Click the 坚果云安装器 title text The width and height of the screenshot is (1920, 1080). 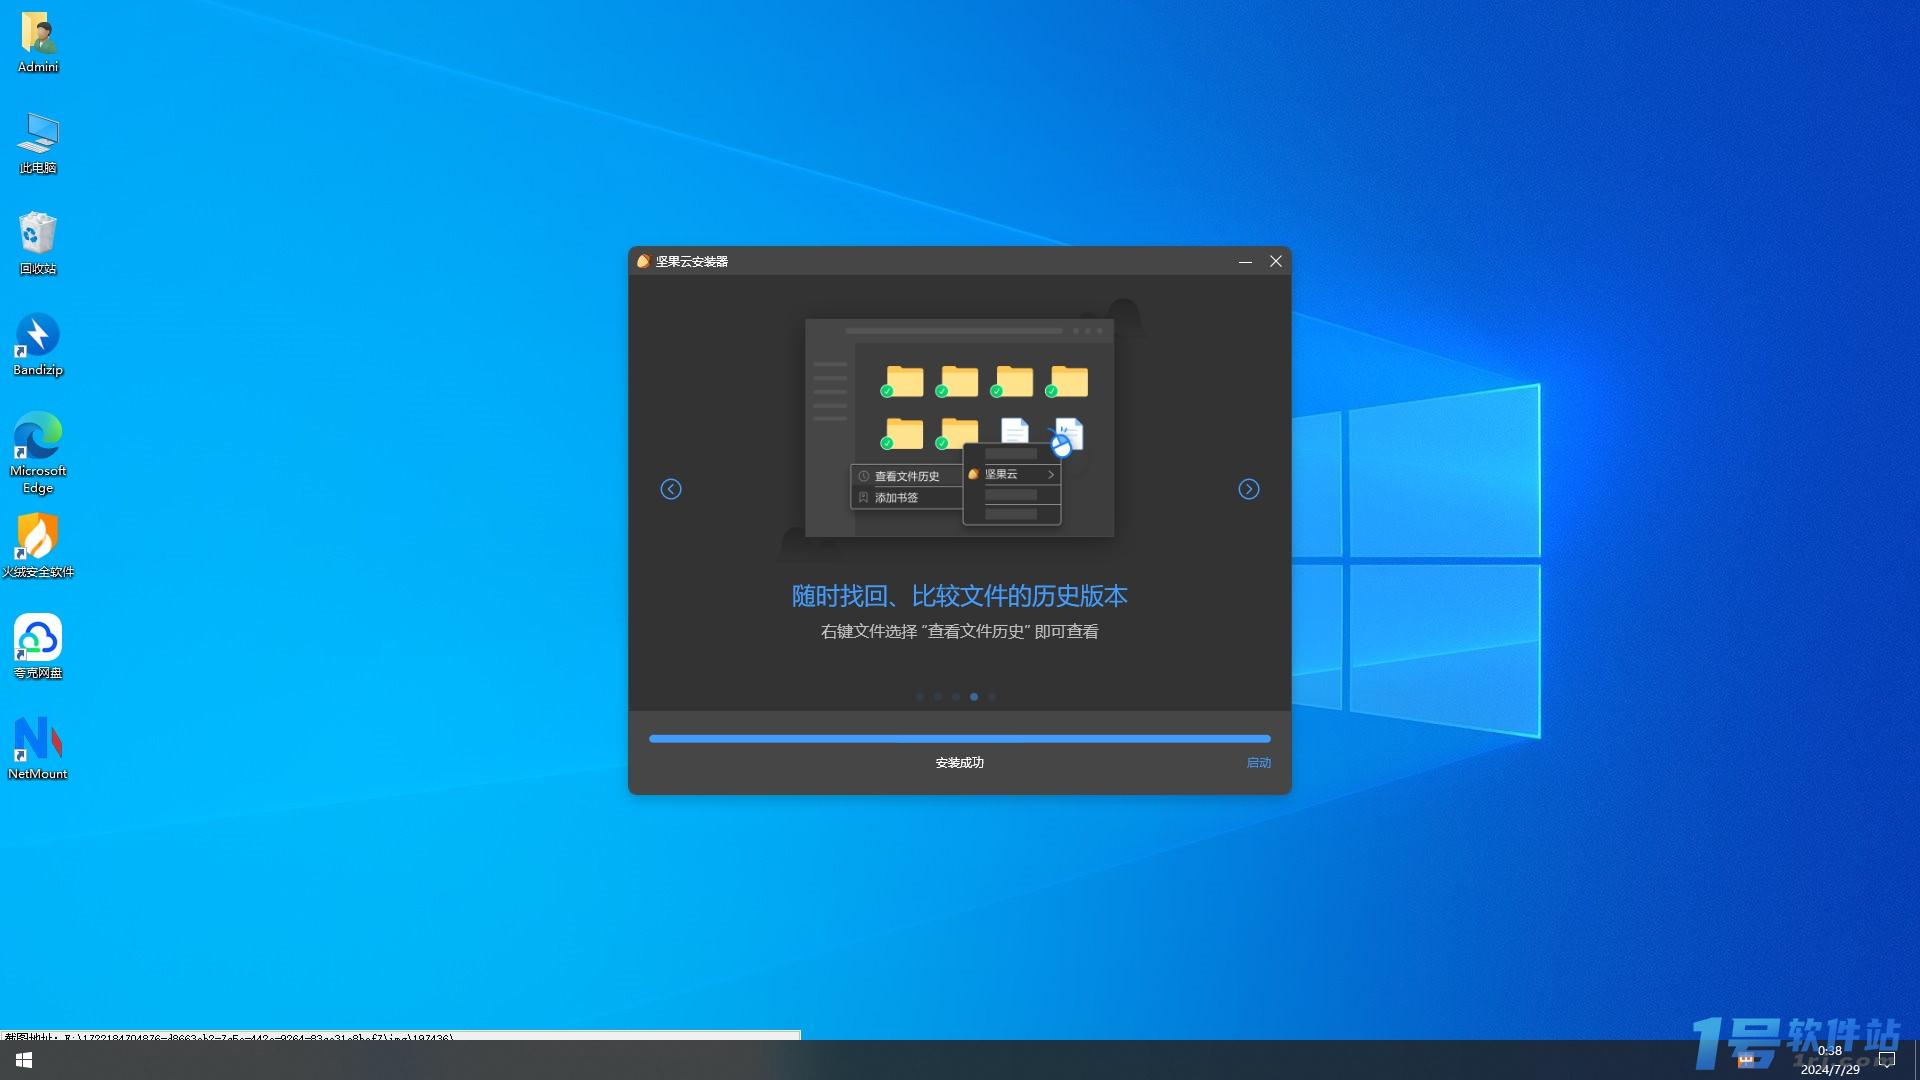pyautogui.click(x=692, y=262)
